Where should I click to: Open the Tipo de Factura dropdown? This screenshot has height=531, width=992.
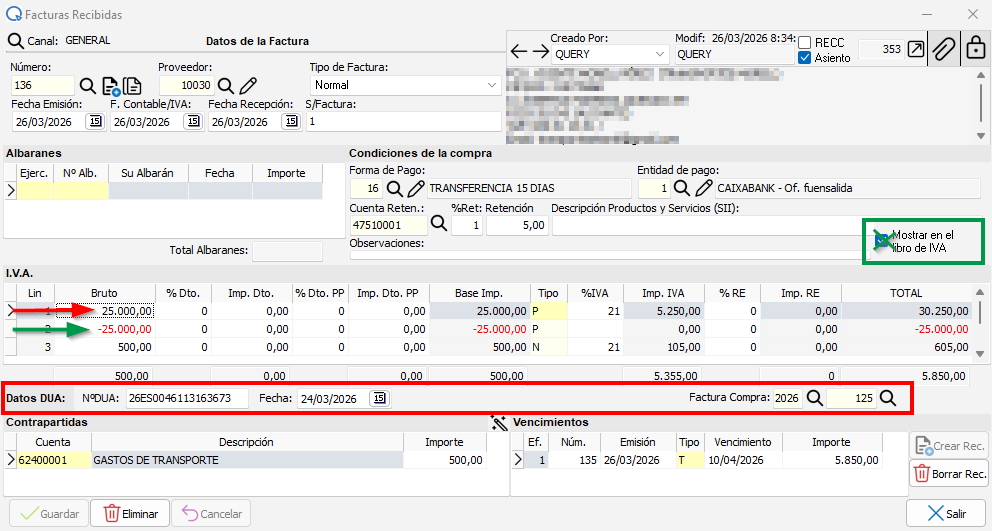tap(492, 85)
